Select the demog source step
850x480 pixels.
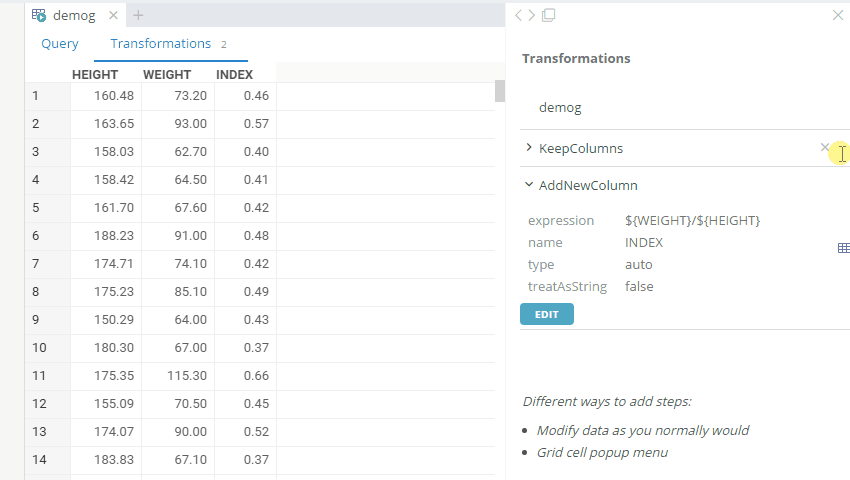pos(560,107)
